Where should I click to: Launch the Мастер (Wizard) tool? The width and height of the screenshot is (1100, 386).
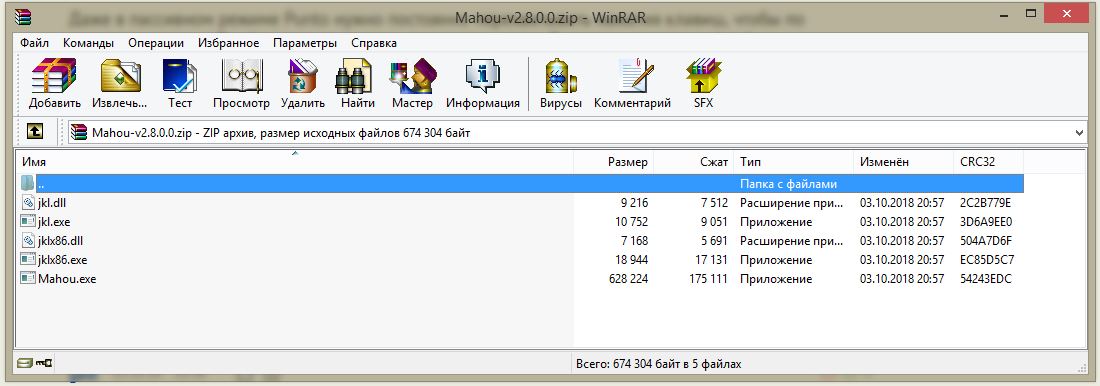point(412,84)
